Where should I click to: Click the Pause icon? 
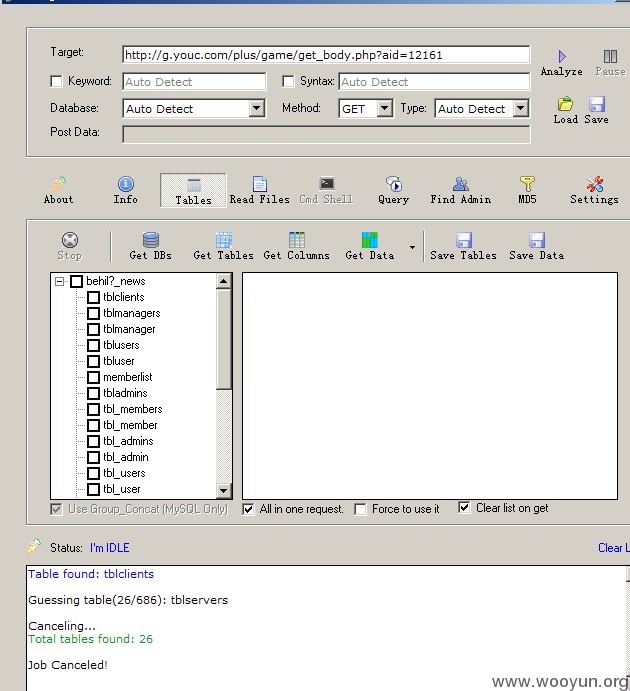[x=610, y=56]
